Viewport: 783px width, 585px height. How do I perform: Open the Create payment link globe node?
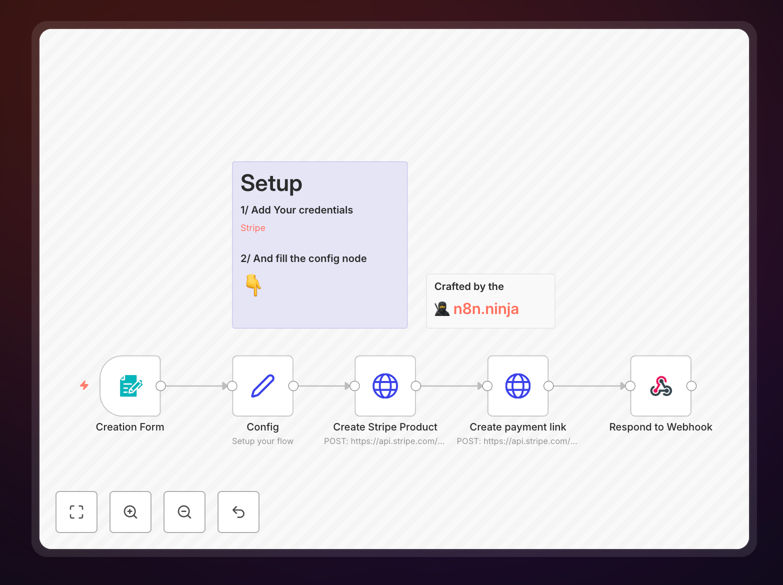pos(518,386)
